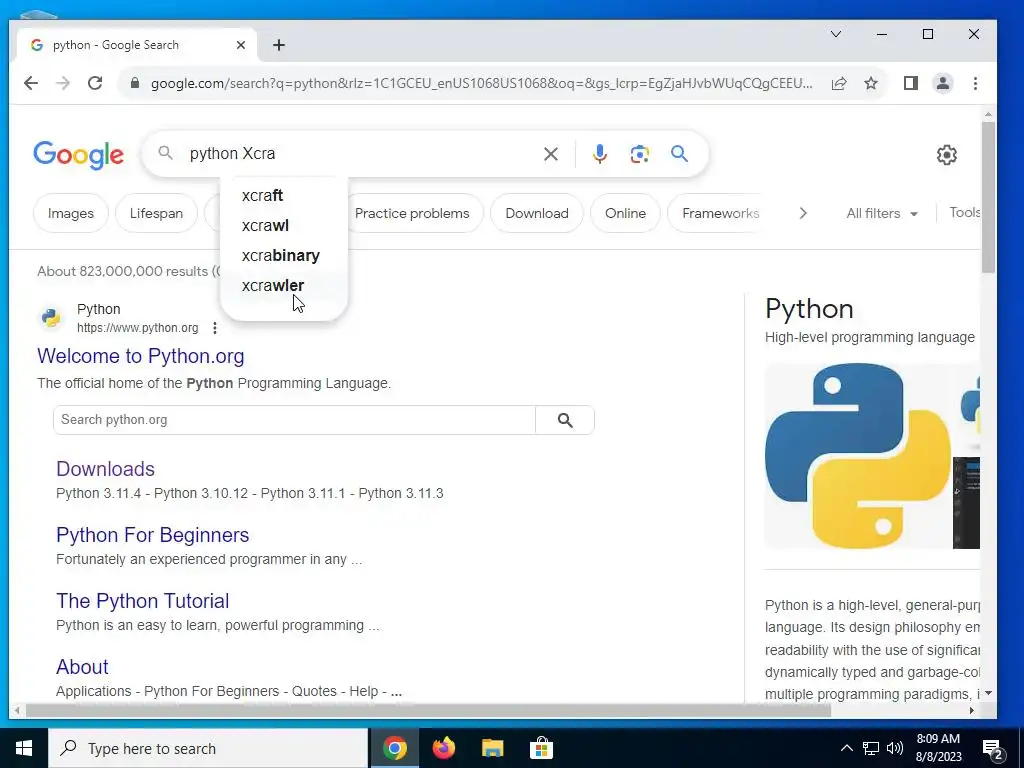The width and height of the screenshot is (1024, 768).
Task: Open Welcome to Python.org result
Action: [x=140, y=356]
